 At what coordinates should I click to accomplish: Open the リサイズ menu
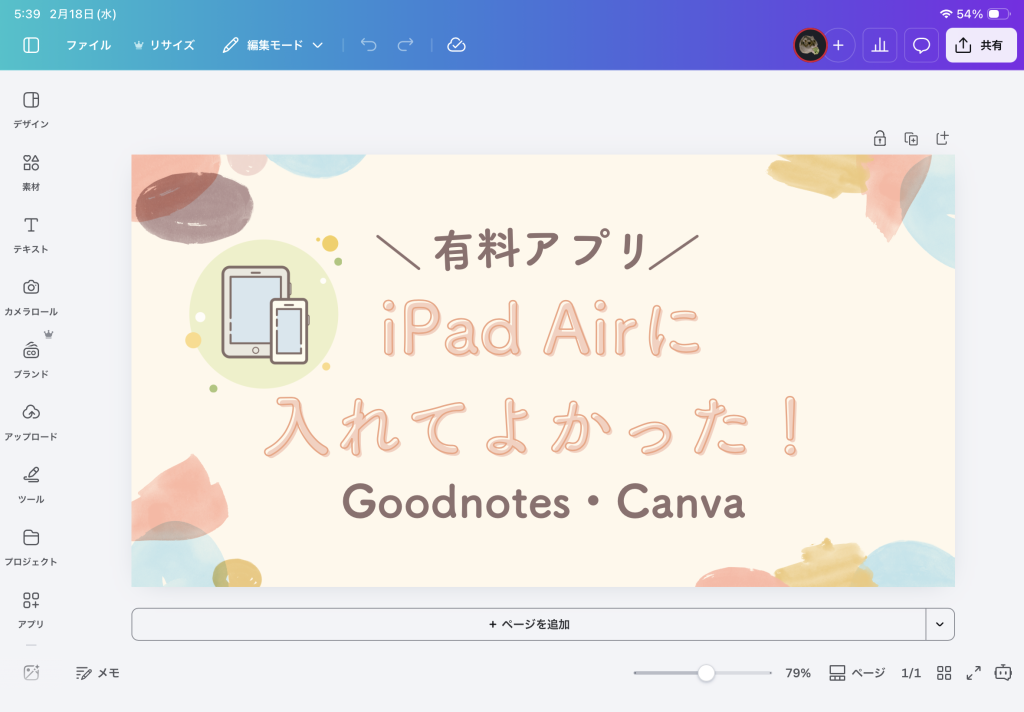tap(164, 45)
